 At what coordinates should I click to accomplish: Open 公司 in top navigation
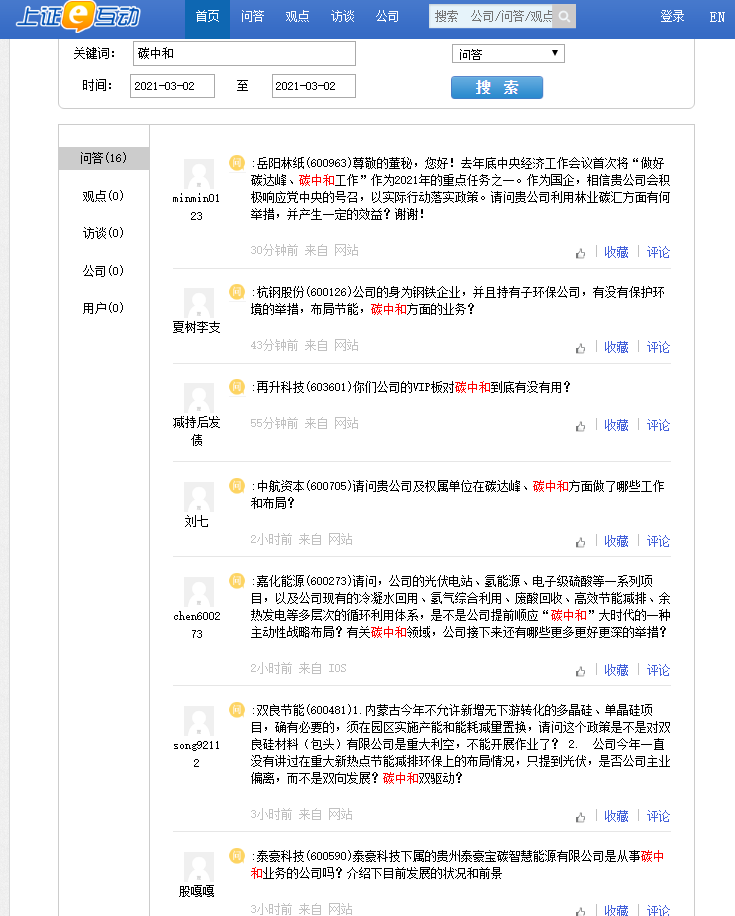tap(387, 16)
